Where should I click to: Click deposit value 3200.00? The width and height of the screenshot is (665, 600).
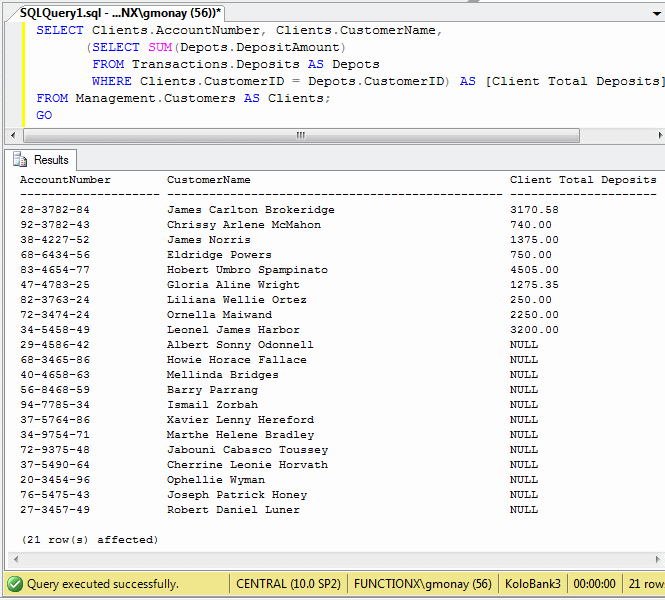pos(534,330)
